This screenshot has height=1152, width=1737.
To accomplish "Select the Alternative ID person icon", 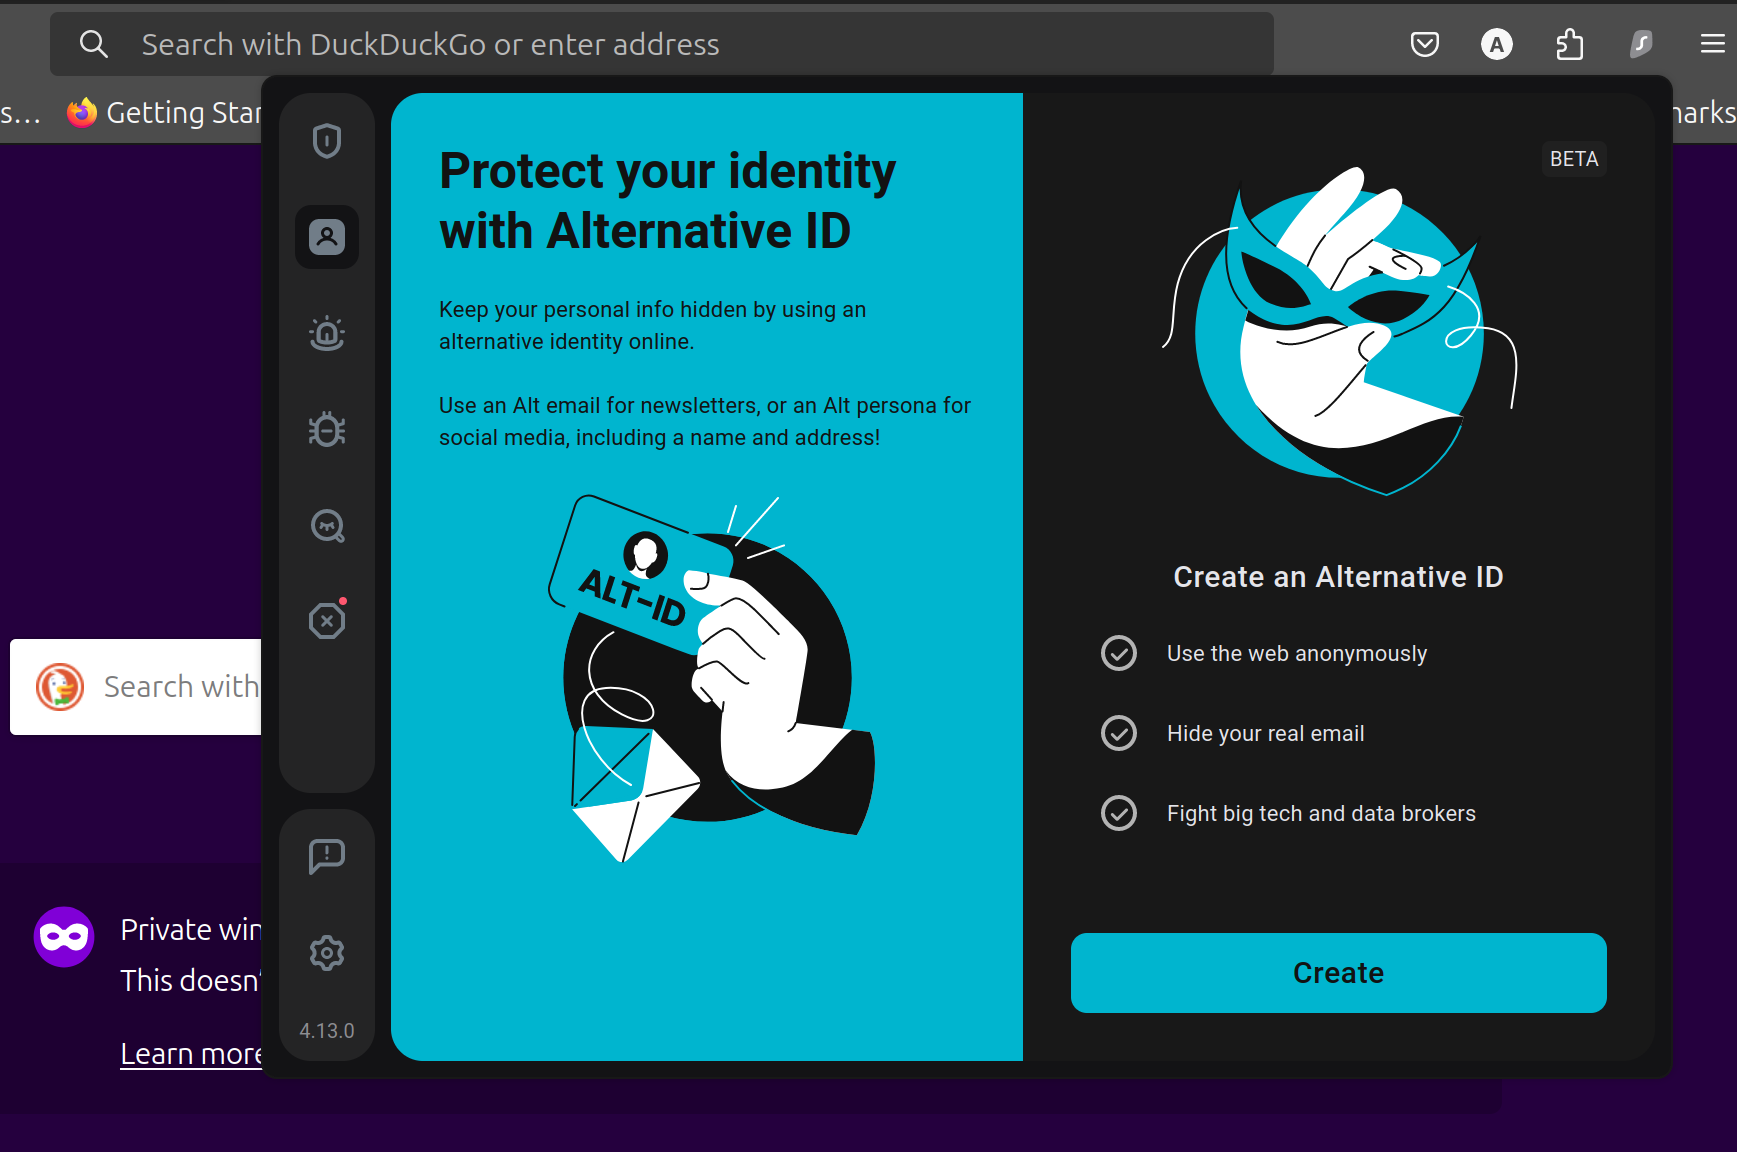I will (x=326, y=237).
